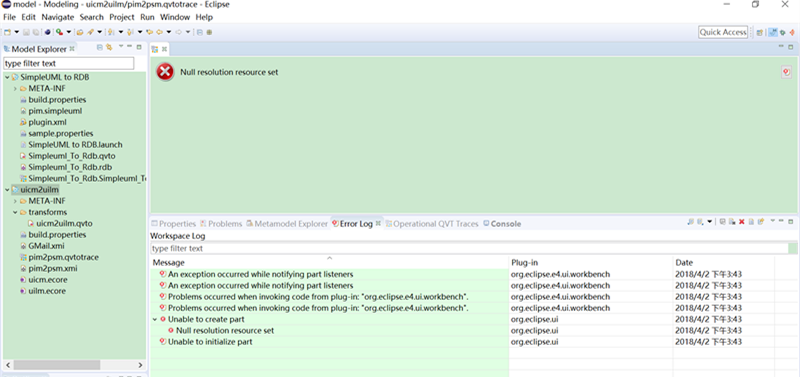The width and height of the screenshot is (800, 377).
Task: Switch to the green Plug-in Development perspective icon
Action: point(783,32)
